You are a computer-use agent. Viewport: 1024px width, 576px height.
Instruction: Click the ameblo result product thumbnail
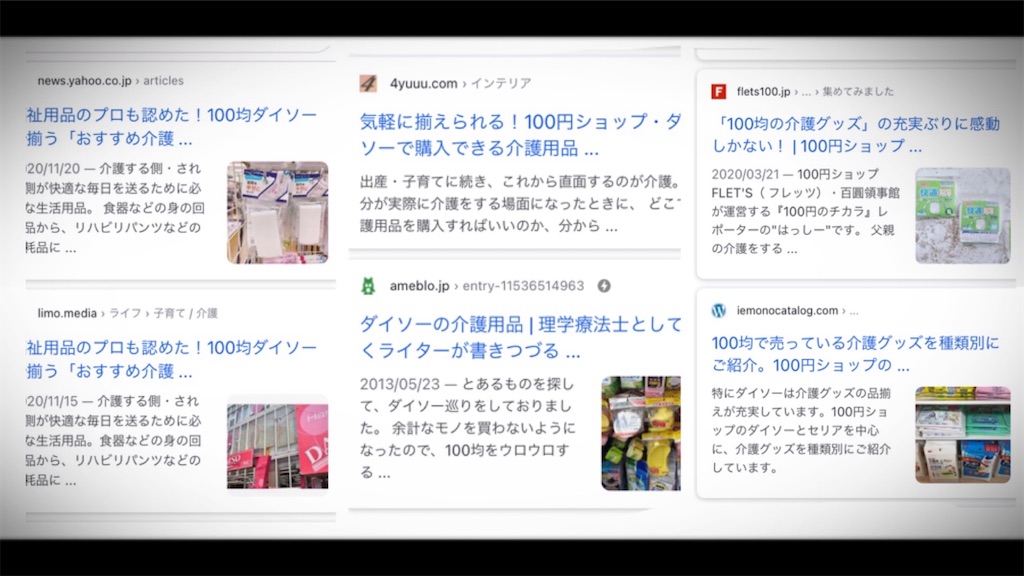point(641,433)
